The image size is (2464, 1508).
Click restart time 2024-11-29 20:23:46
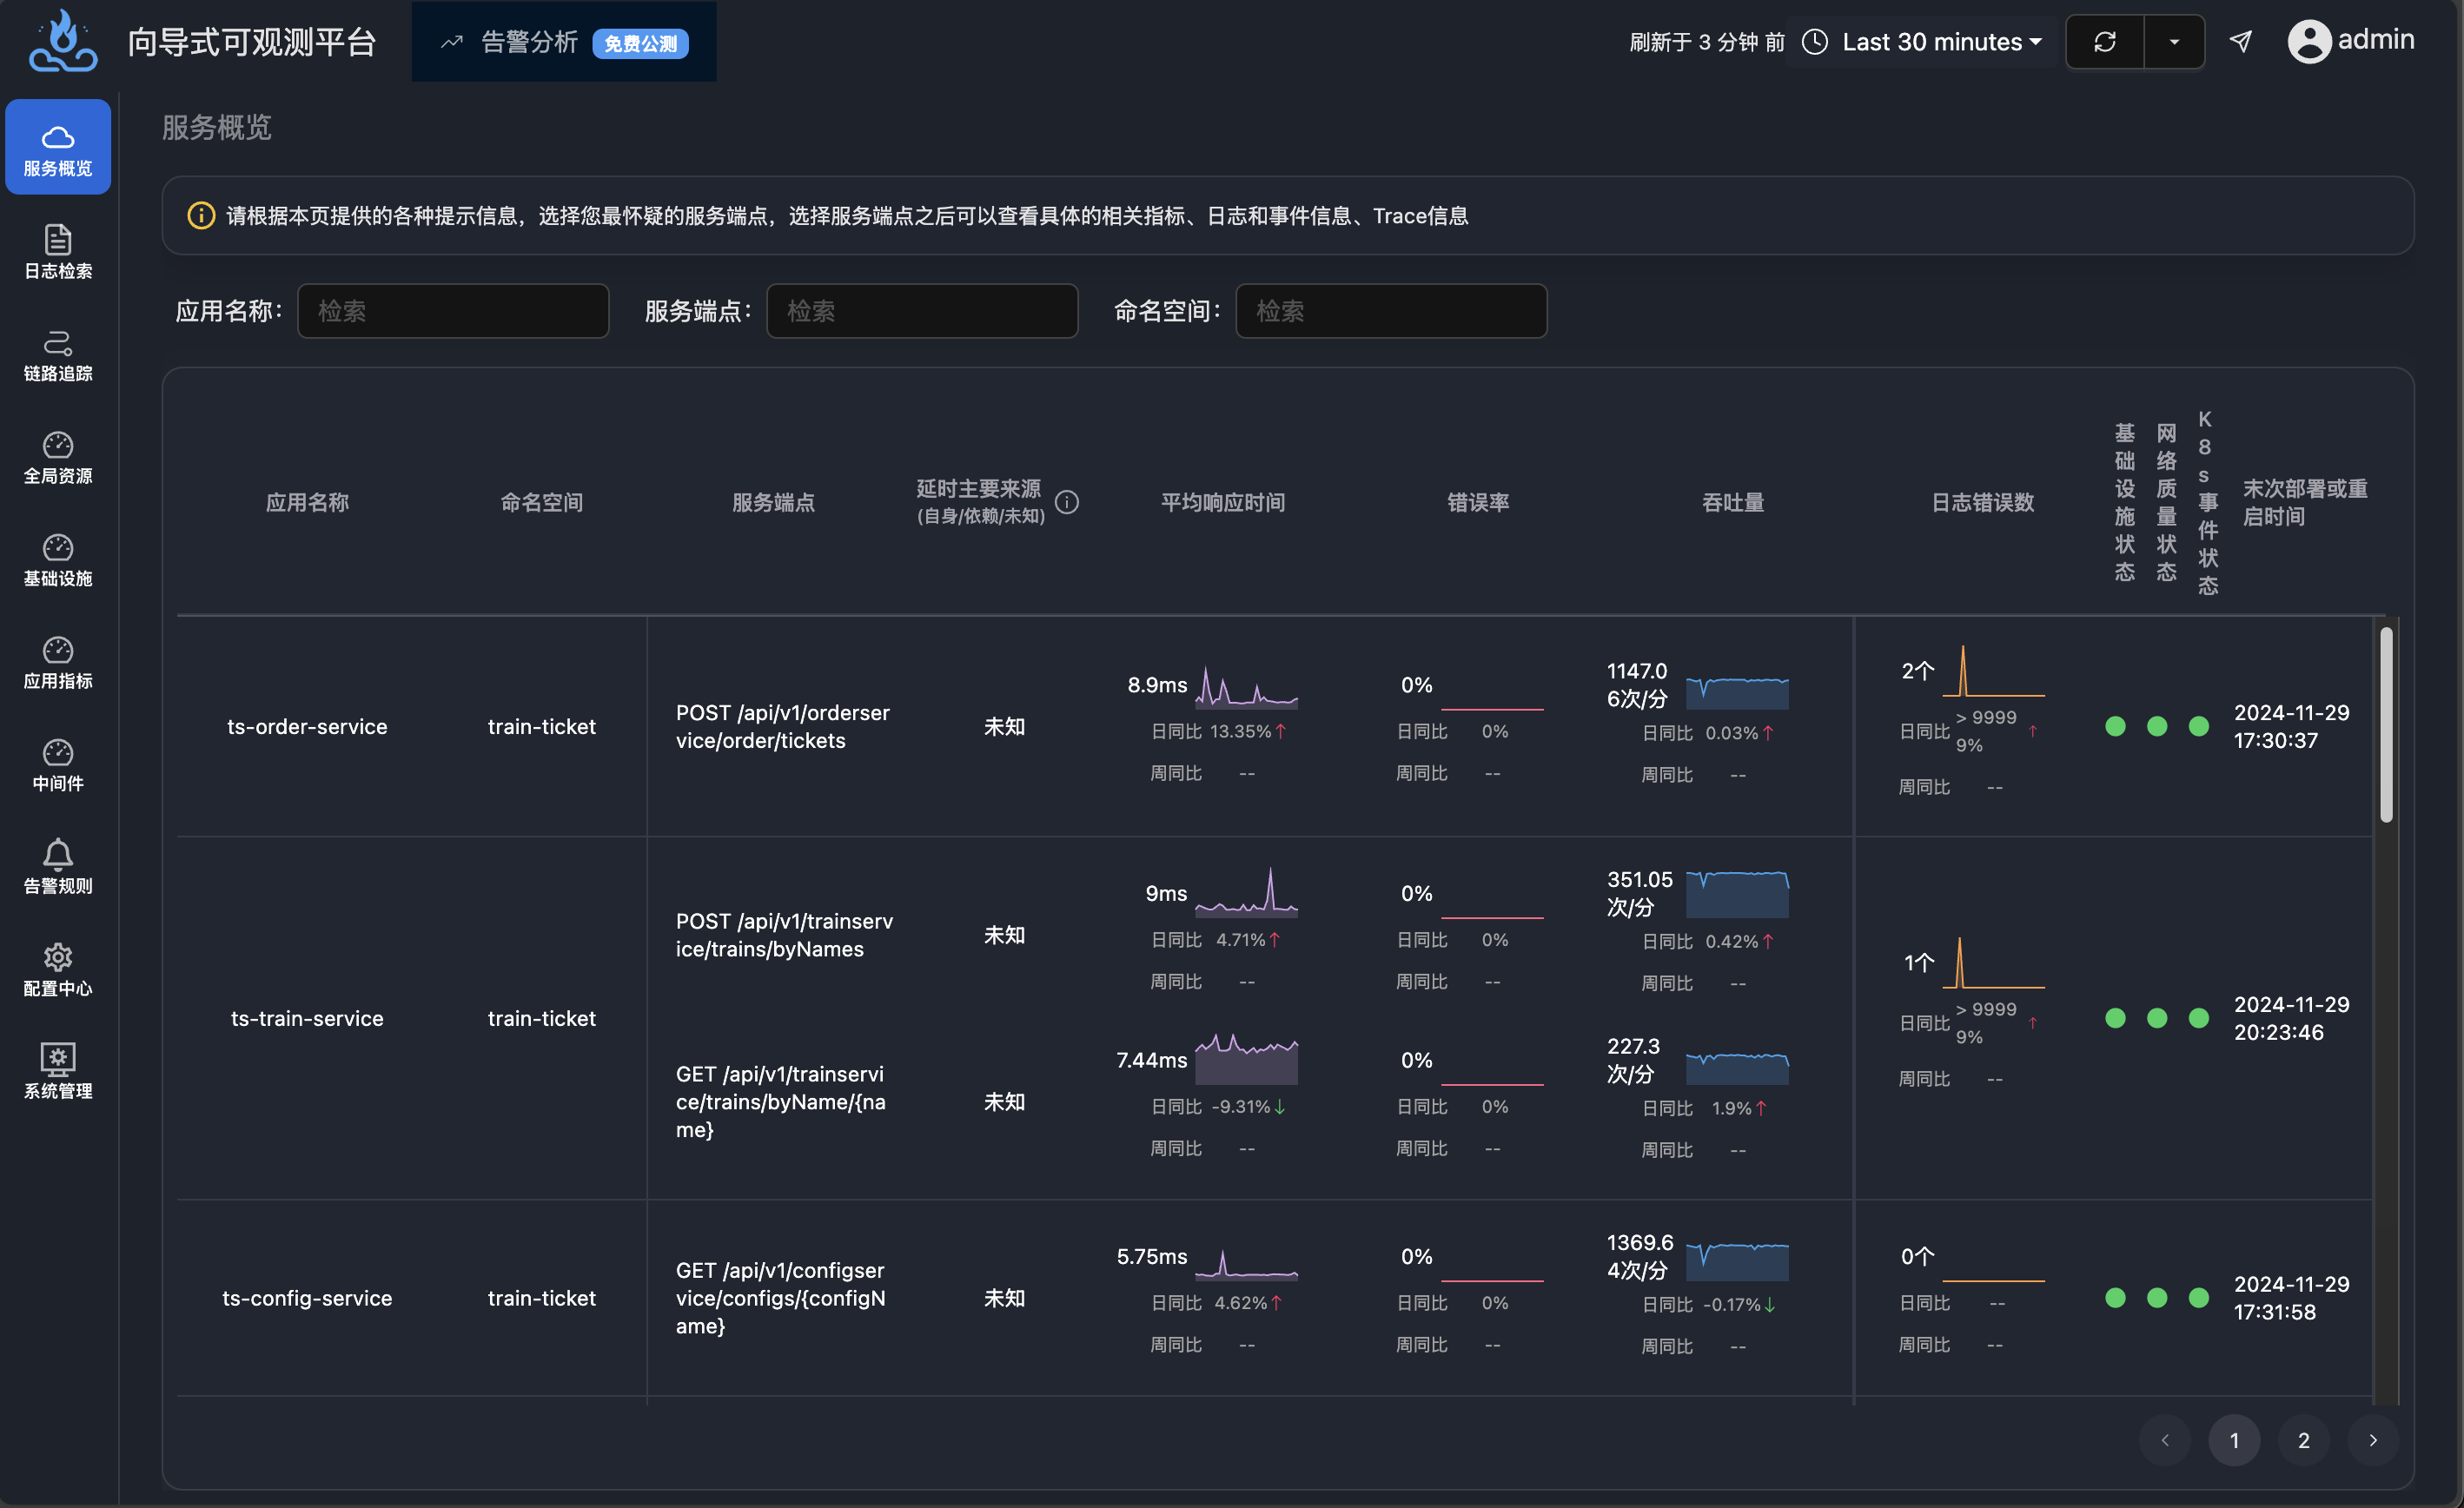pyautogui.click(x=2291, y=1018)
